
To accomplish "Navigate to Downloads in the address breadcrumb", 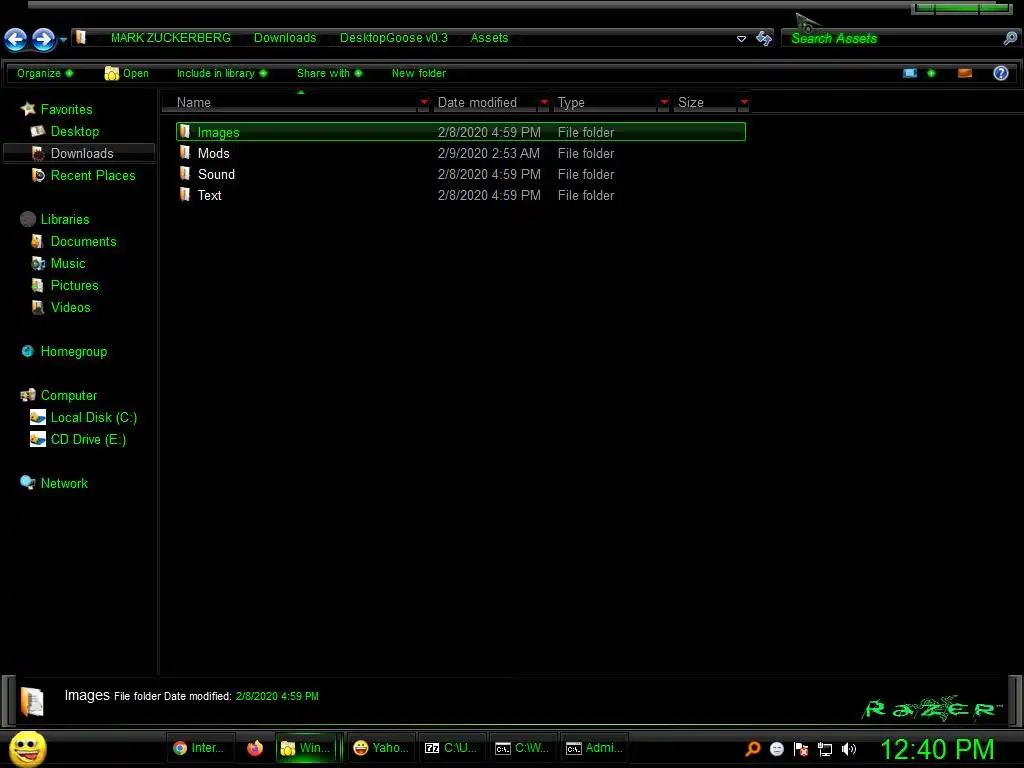I will pyautogui.click(x=285, y=38).
